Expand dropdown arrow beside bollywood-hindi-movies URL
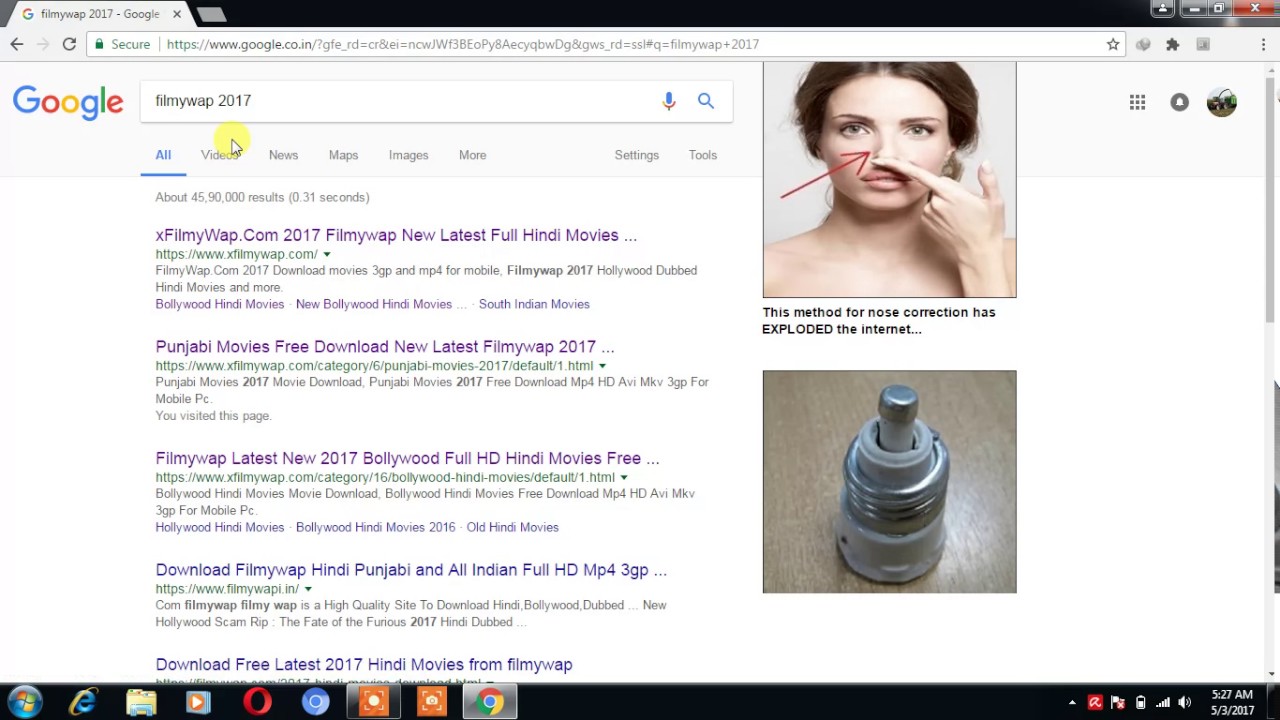 tap(623, 478)
